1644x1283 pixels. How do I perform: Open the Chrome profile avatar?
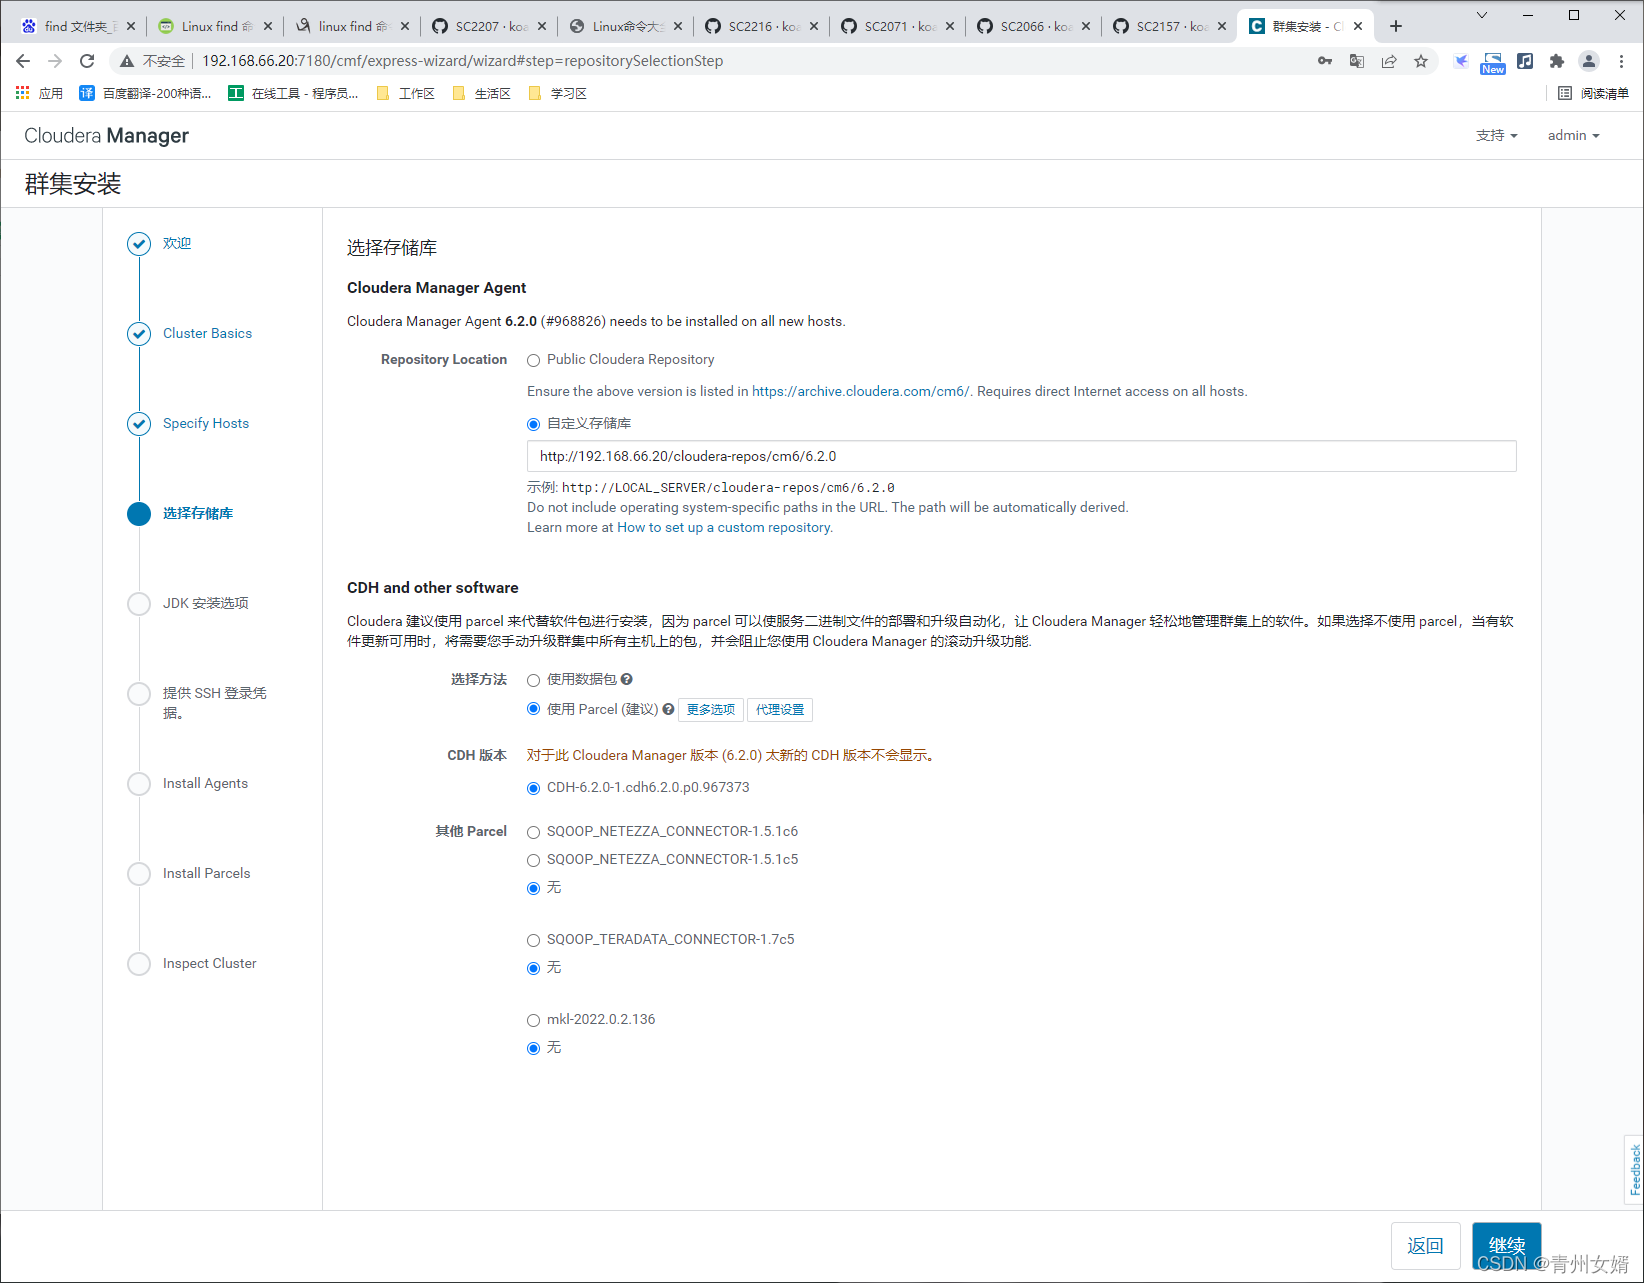pos(1589,61)
